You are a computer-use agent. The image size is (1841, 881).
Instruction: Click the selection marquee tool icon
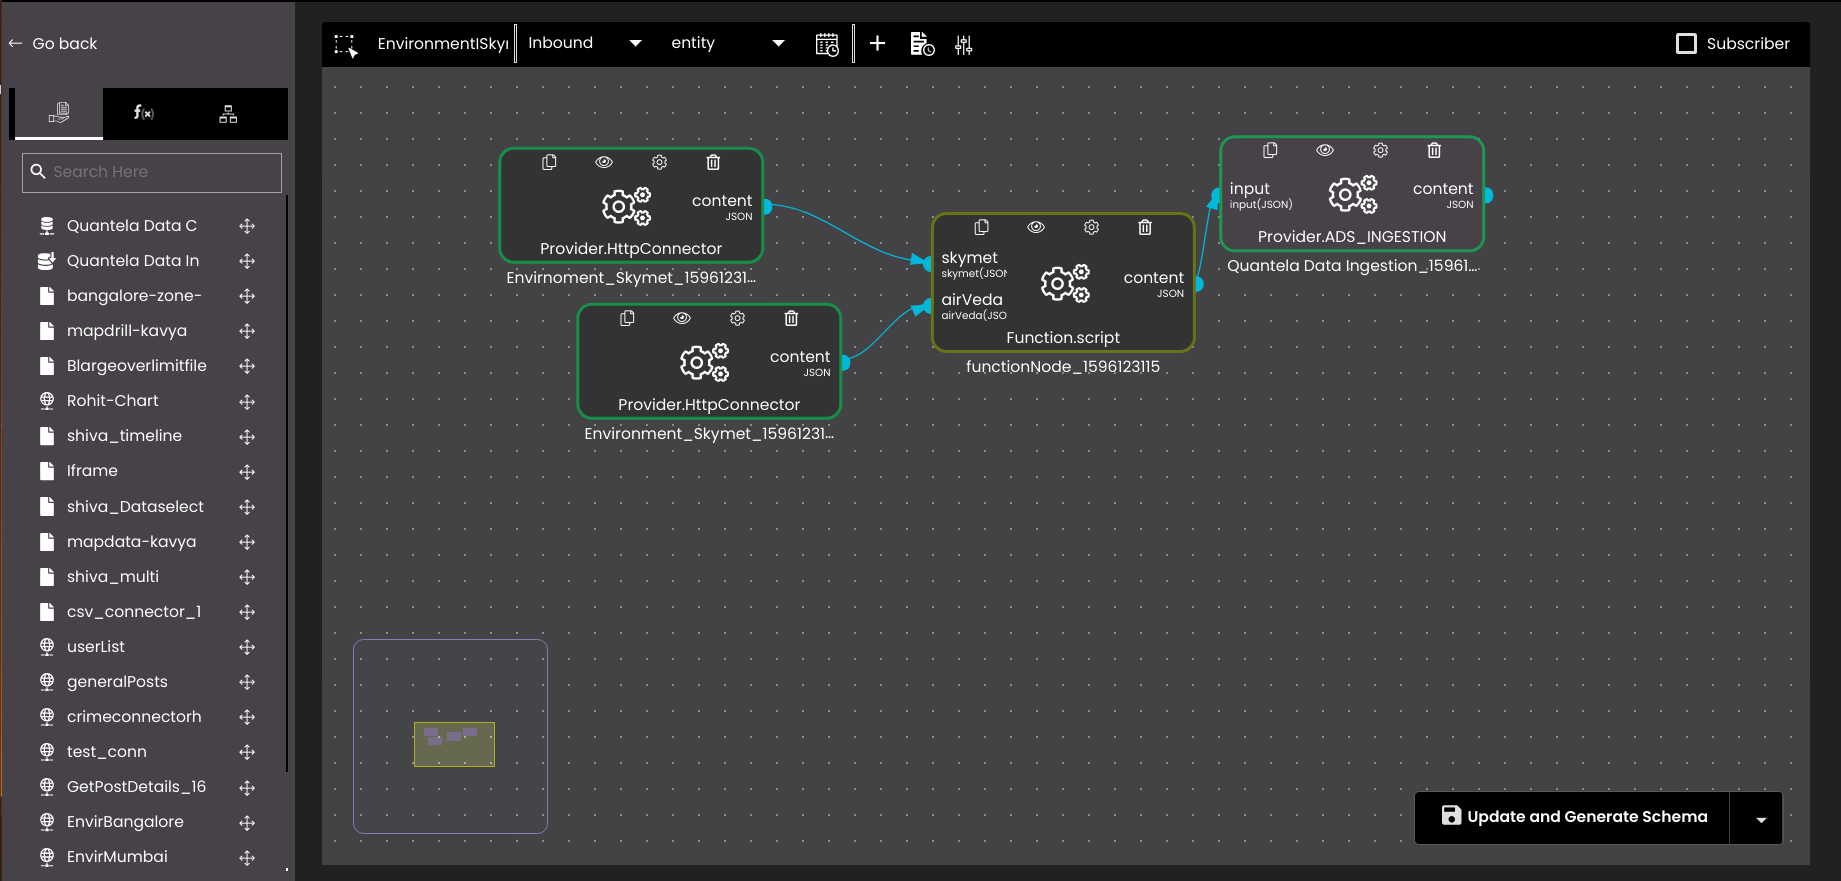(346, 45)
